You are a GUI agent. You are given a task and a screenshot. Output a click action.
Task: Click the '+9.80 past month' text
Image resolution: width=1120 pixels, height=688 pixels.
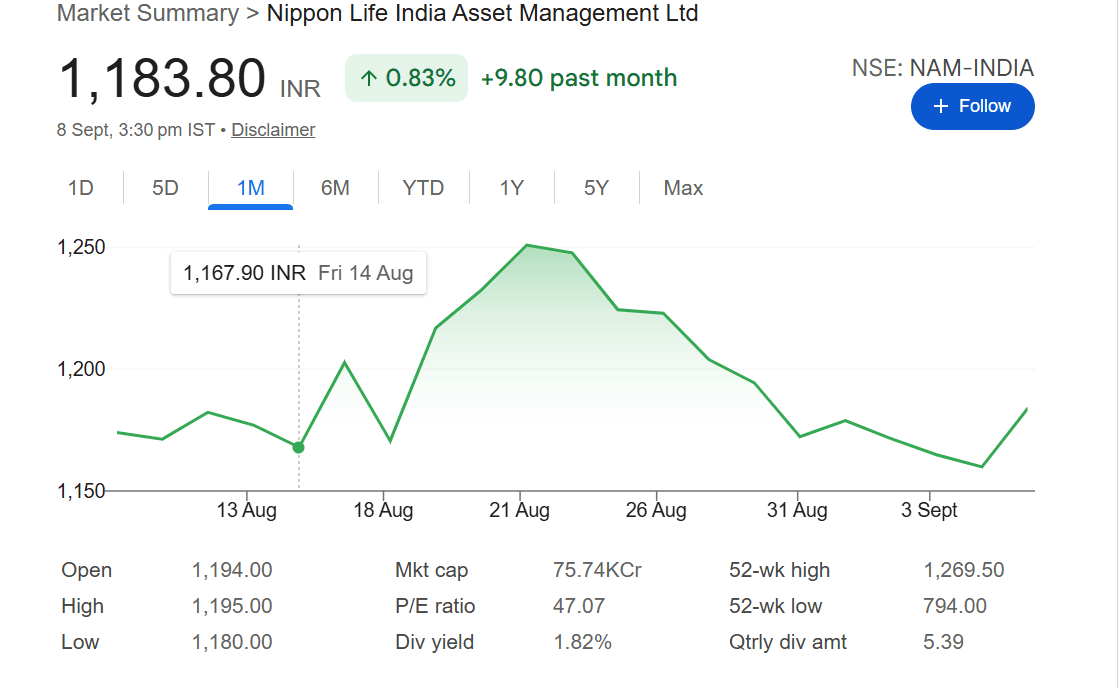[x=579, y=78]
